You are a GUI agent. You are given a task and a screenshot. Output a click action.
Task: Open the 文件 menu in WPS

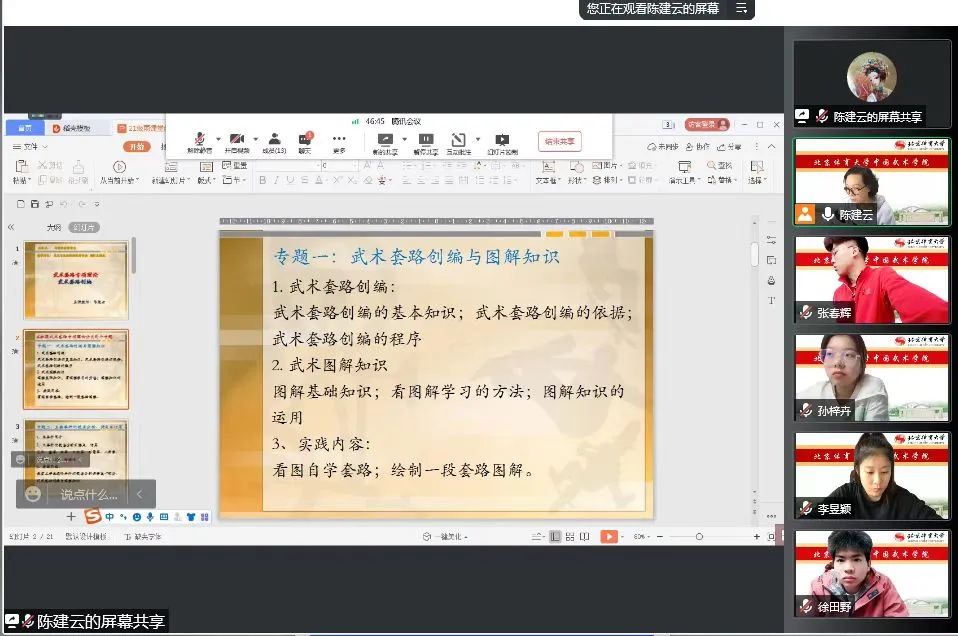(x=30, y=147)
